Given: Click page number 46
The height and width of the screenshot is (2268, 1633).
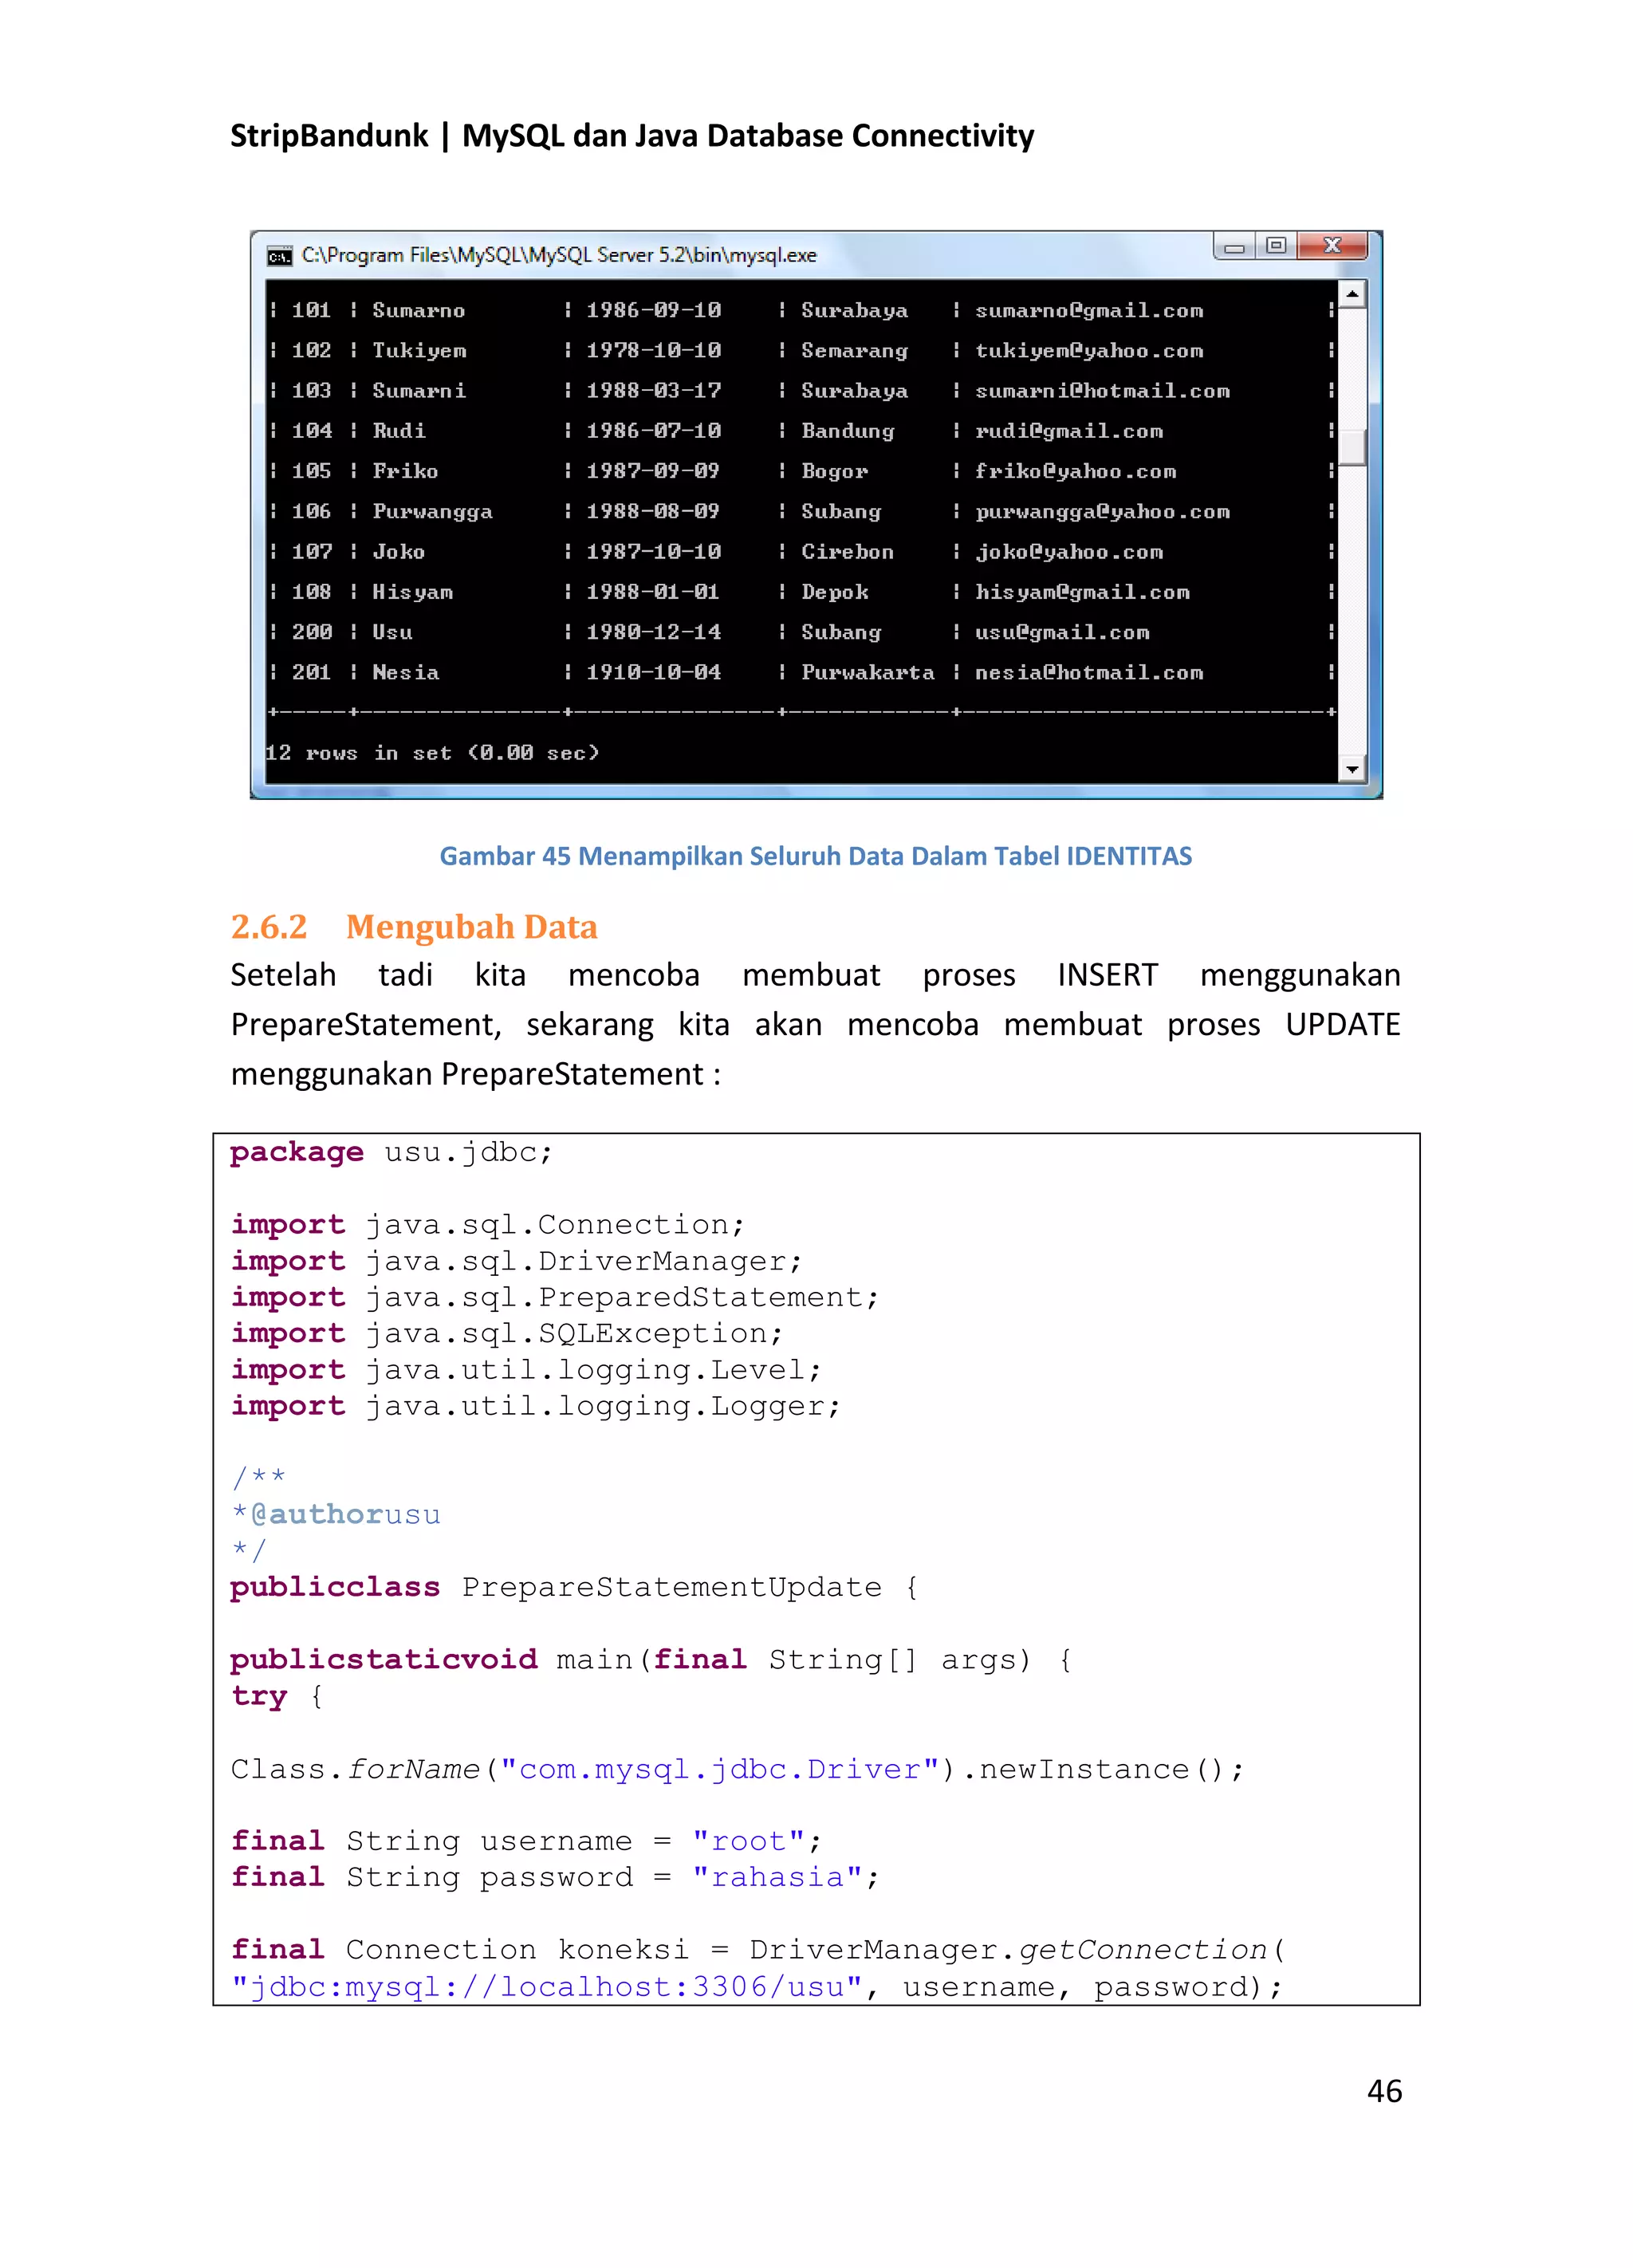Looking at the screenshot, I should tap(1384, 2091).
